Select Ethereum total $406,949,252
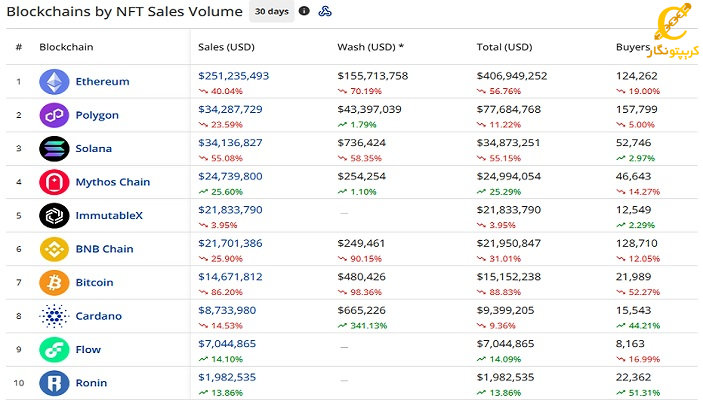This screenshot has height=400, width=703. click(512, 76)
